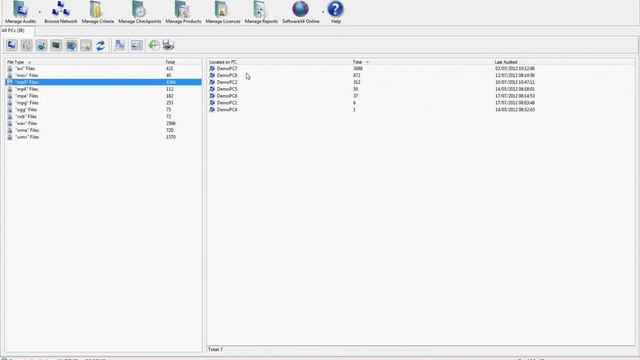Image resolution: width=640 pixels, height=360 pixels.
Task: Click the total 2586 in the wav row
Action: pos(171,123)
